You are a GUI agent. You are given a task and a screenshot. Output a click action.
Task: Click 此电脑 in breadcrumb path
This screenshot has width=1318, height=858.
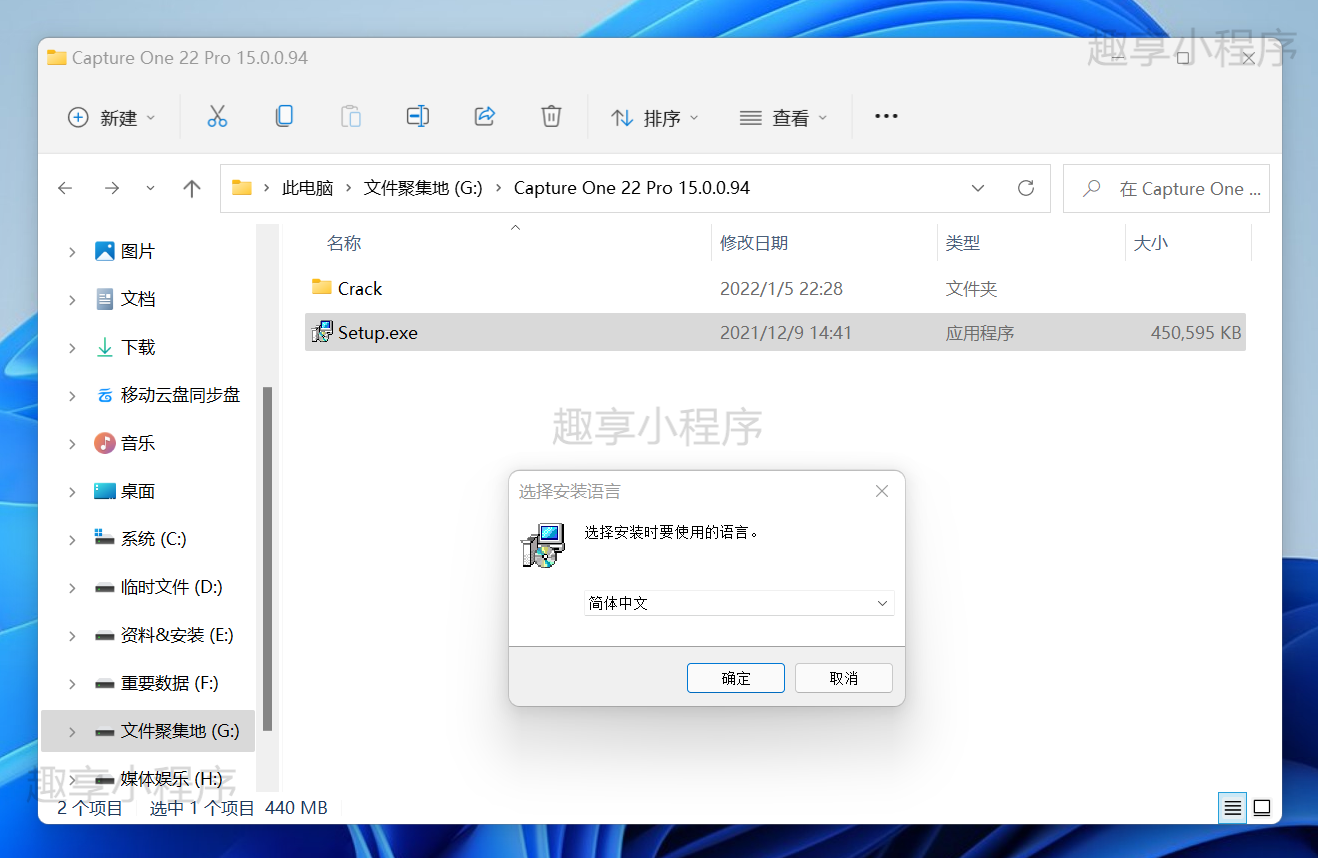pyautogui.click(x=307, y=188)
